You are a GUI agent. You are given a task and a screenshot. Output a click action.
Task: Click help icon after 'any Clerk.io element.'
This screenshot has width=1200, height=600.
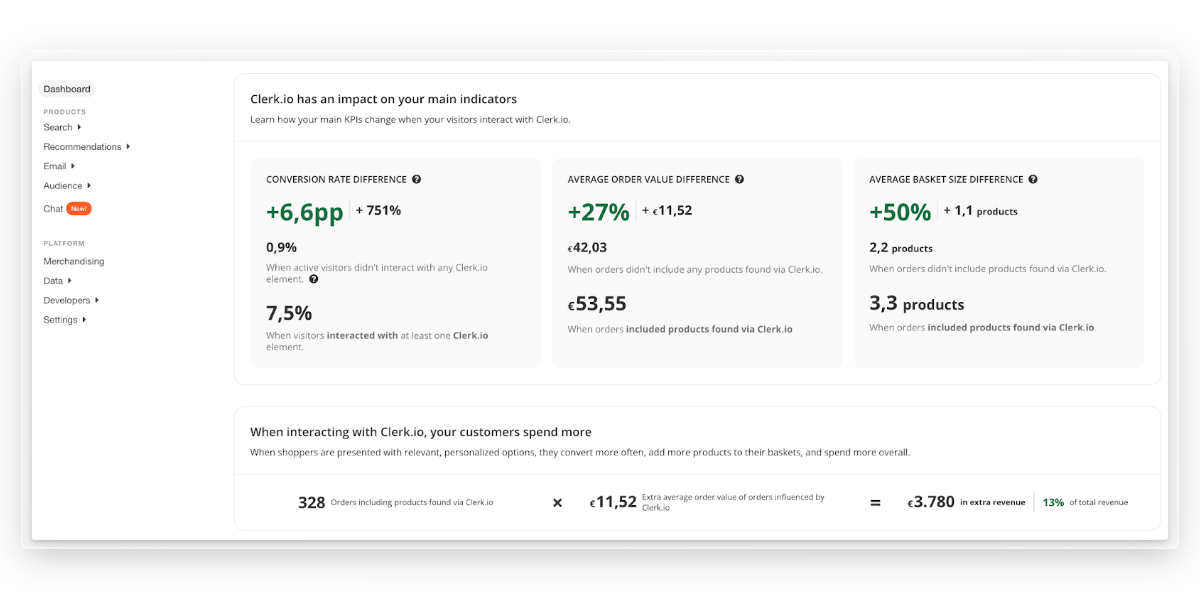pos(314,280)
